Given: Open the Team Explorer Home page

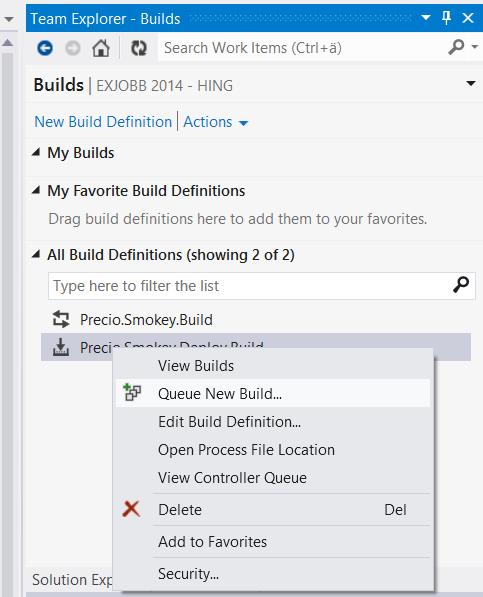Looking at the screenshot, I should 101,48.
